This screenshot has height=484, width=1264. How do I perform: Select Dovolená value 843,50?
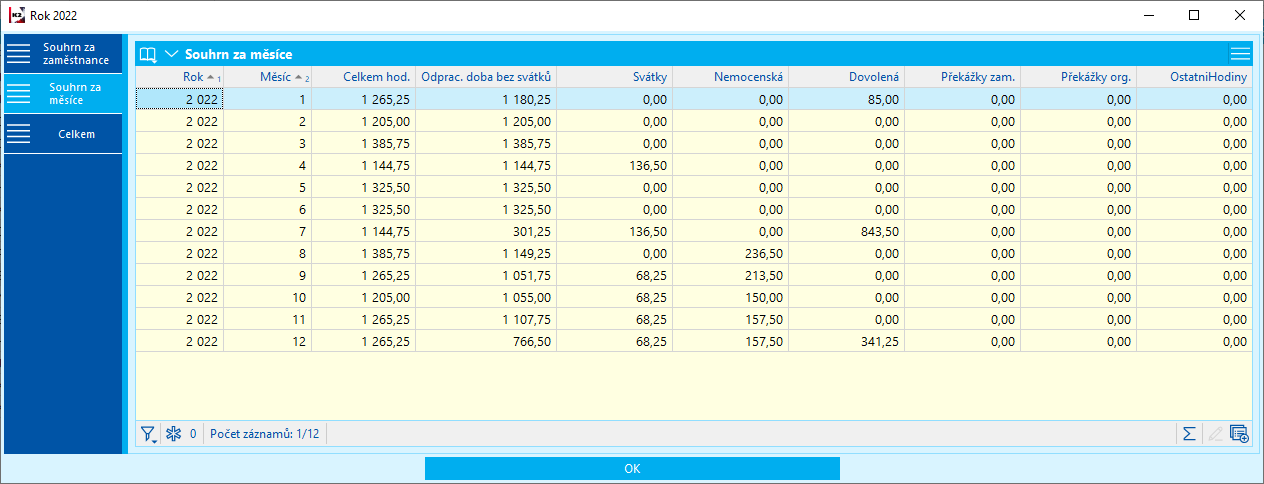tap(846, 231)
